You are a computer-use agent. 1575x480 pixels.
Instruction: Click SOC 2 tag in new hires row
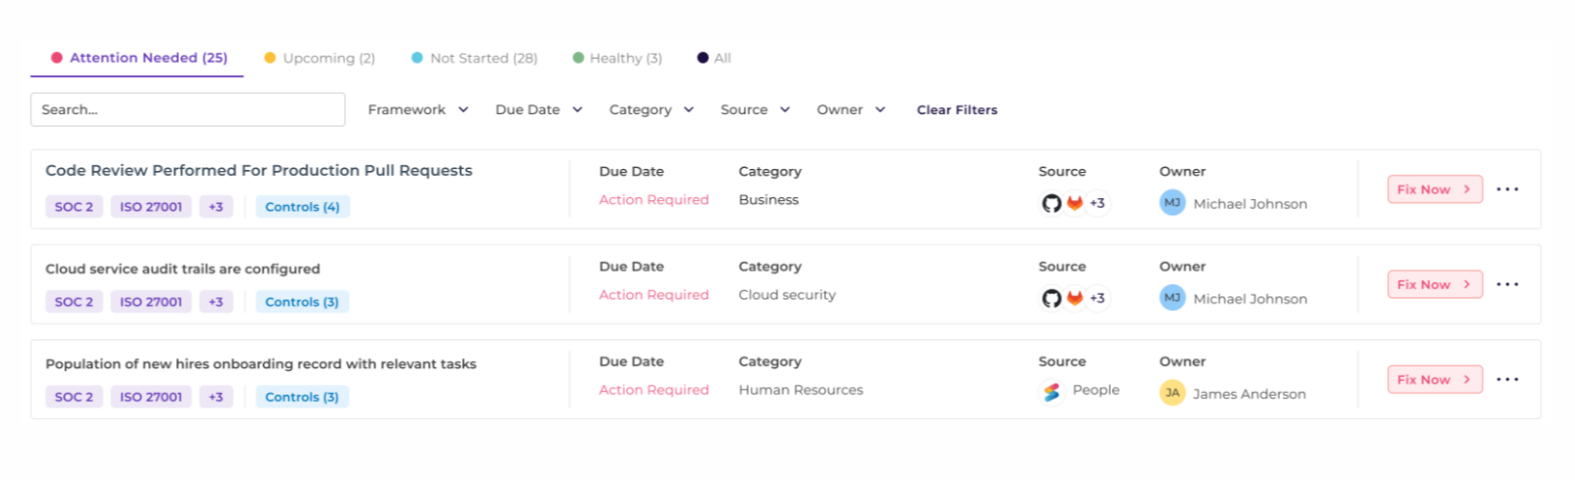point(74,397)
